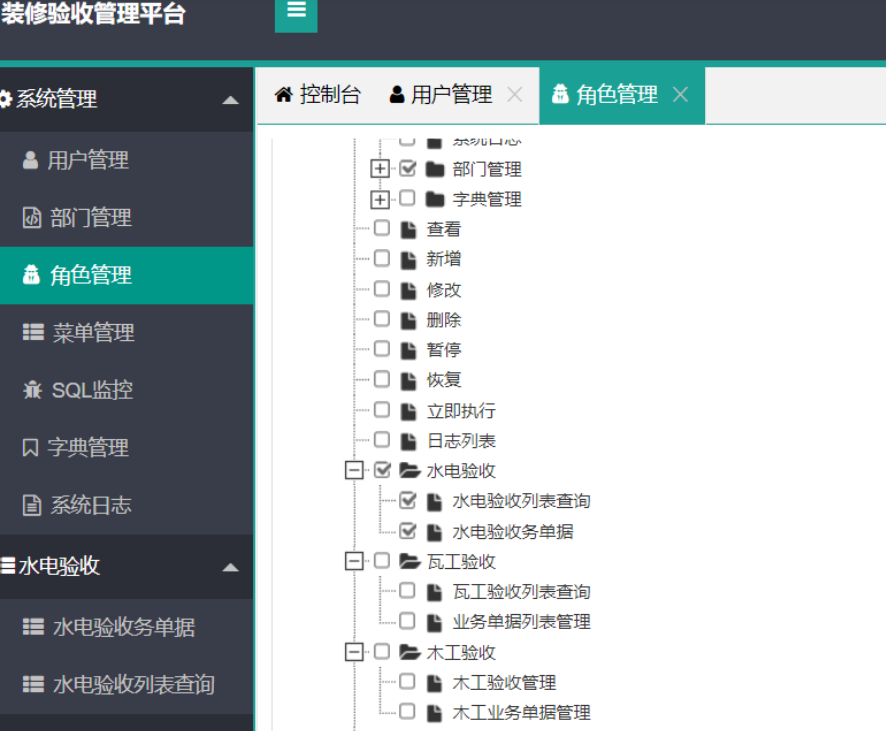The image size is (886, 731).
Task: Click the bookmark icon beside 字典管理 in sidebar
Action: tap(30, 447)
